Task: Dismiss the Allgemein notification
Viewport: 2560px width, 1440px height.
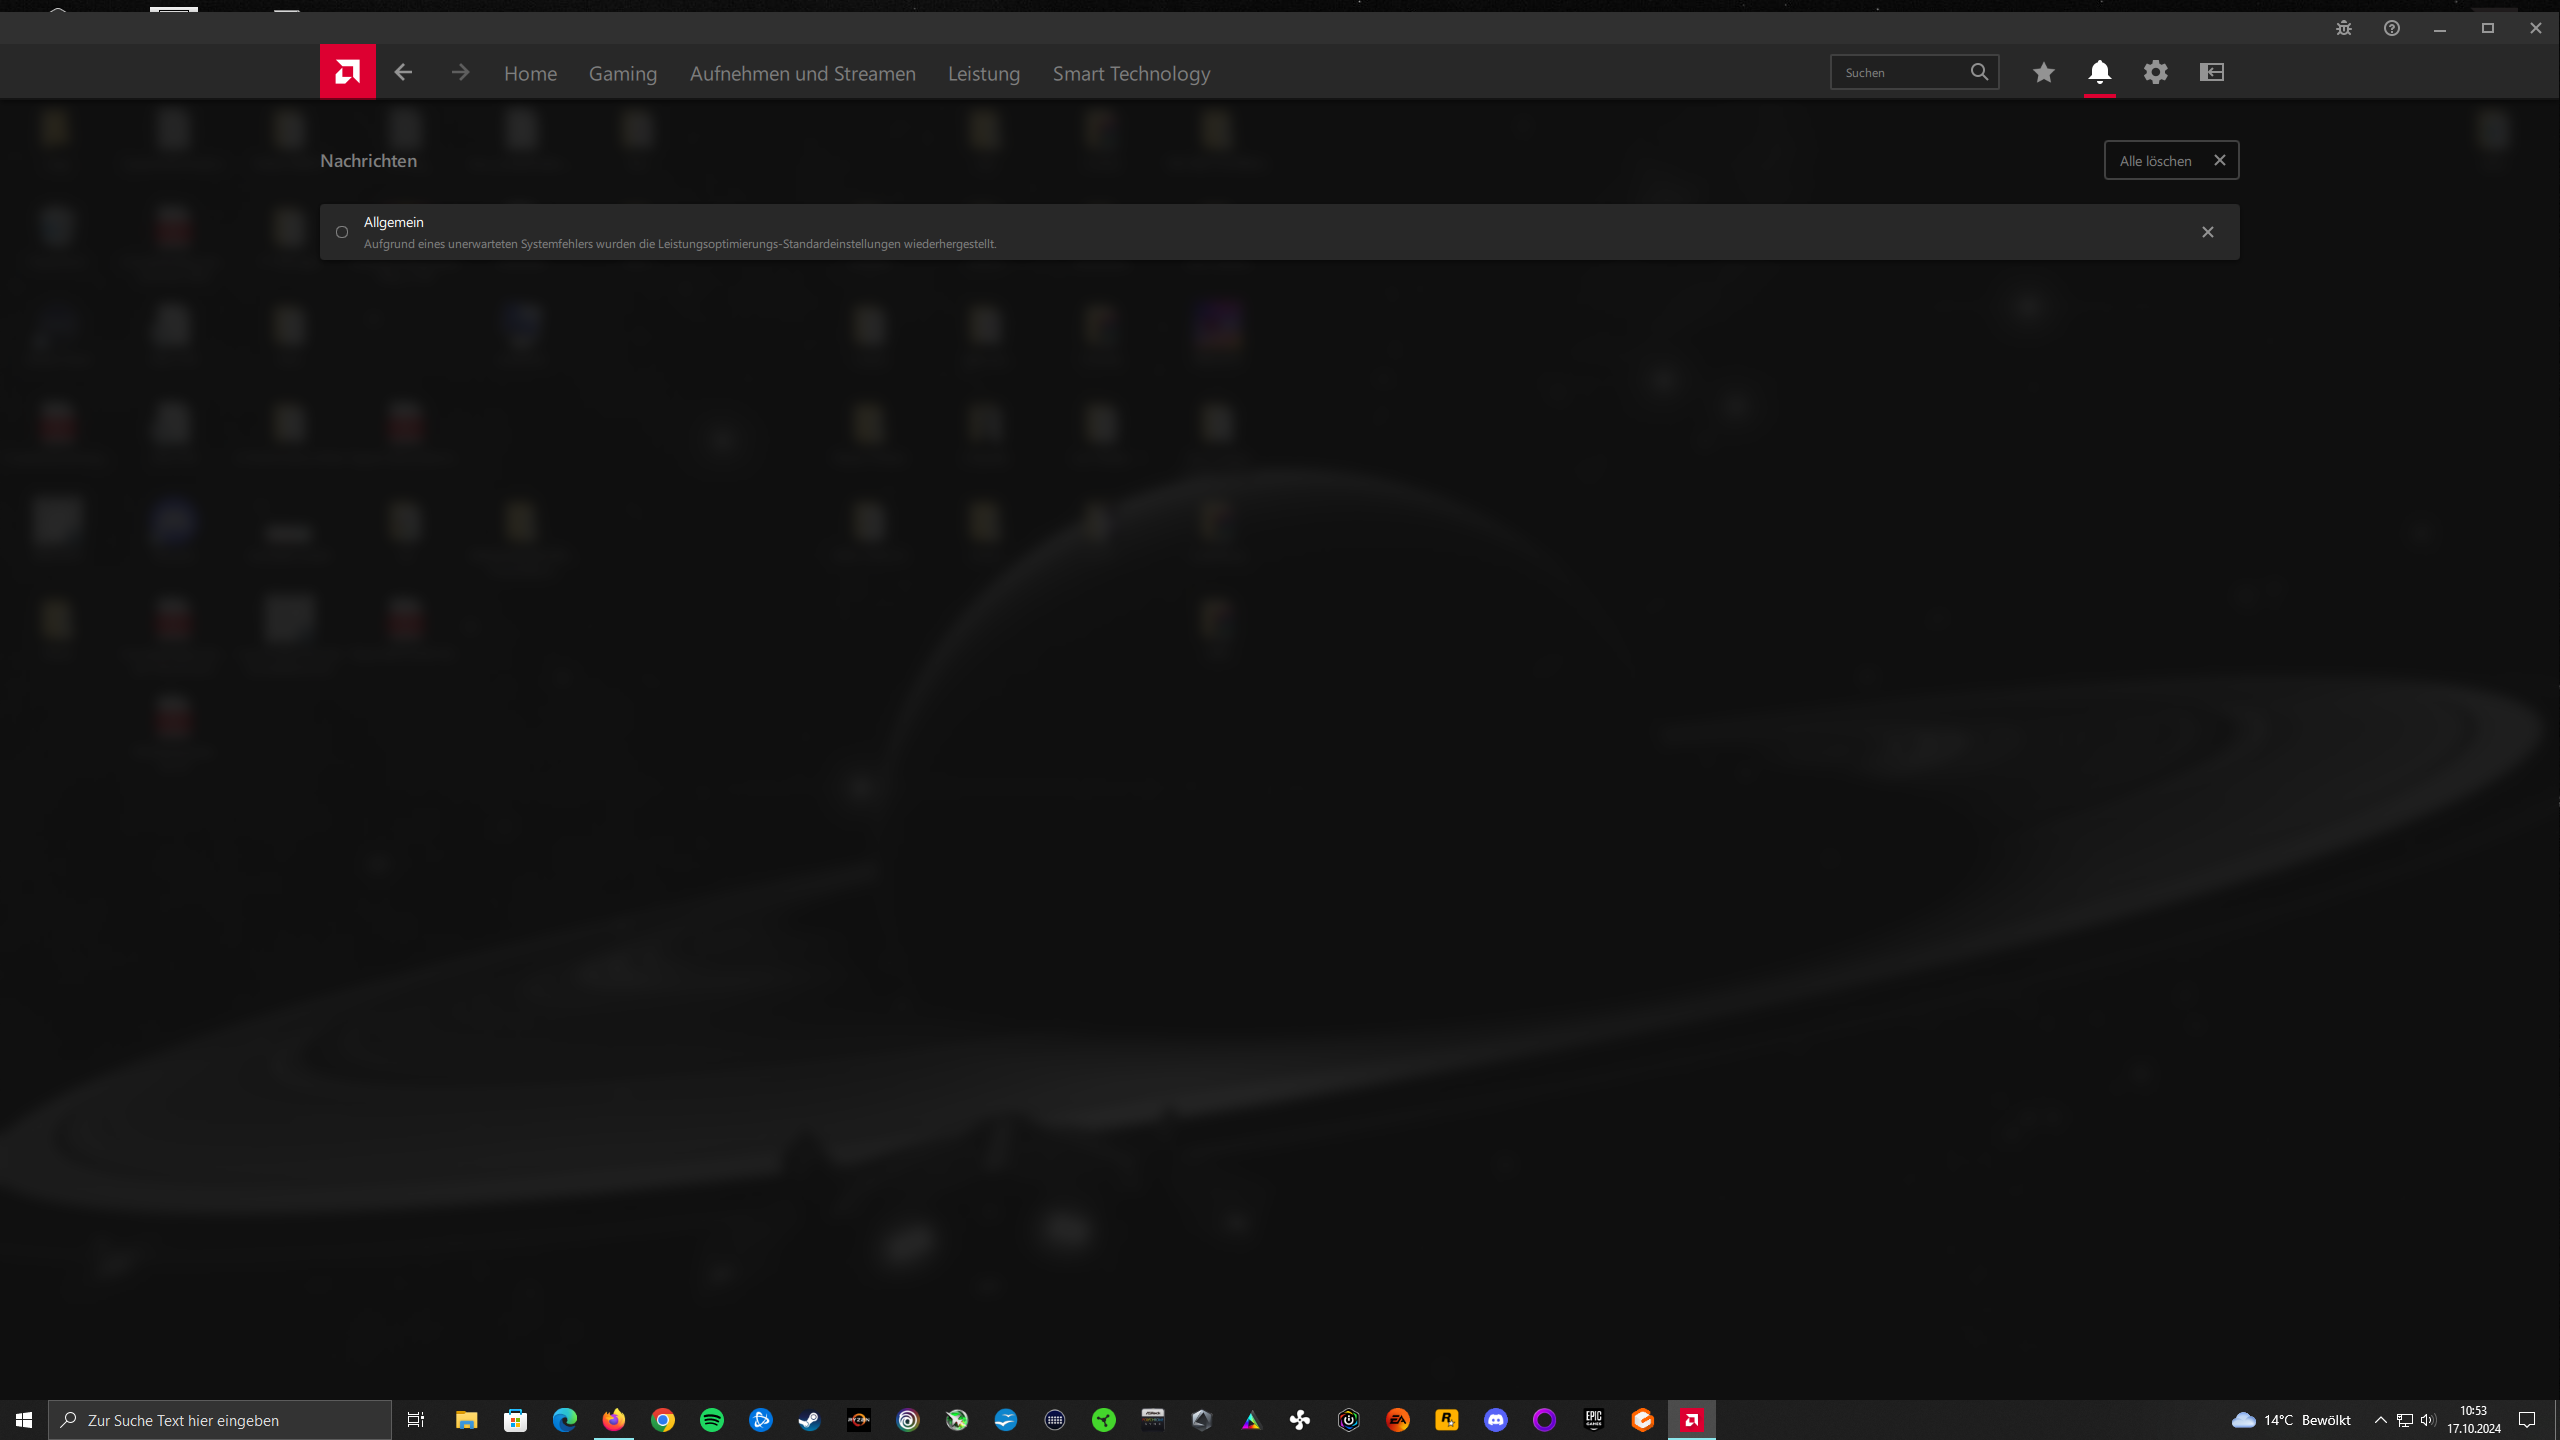Action: point(2207,232)
